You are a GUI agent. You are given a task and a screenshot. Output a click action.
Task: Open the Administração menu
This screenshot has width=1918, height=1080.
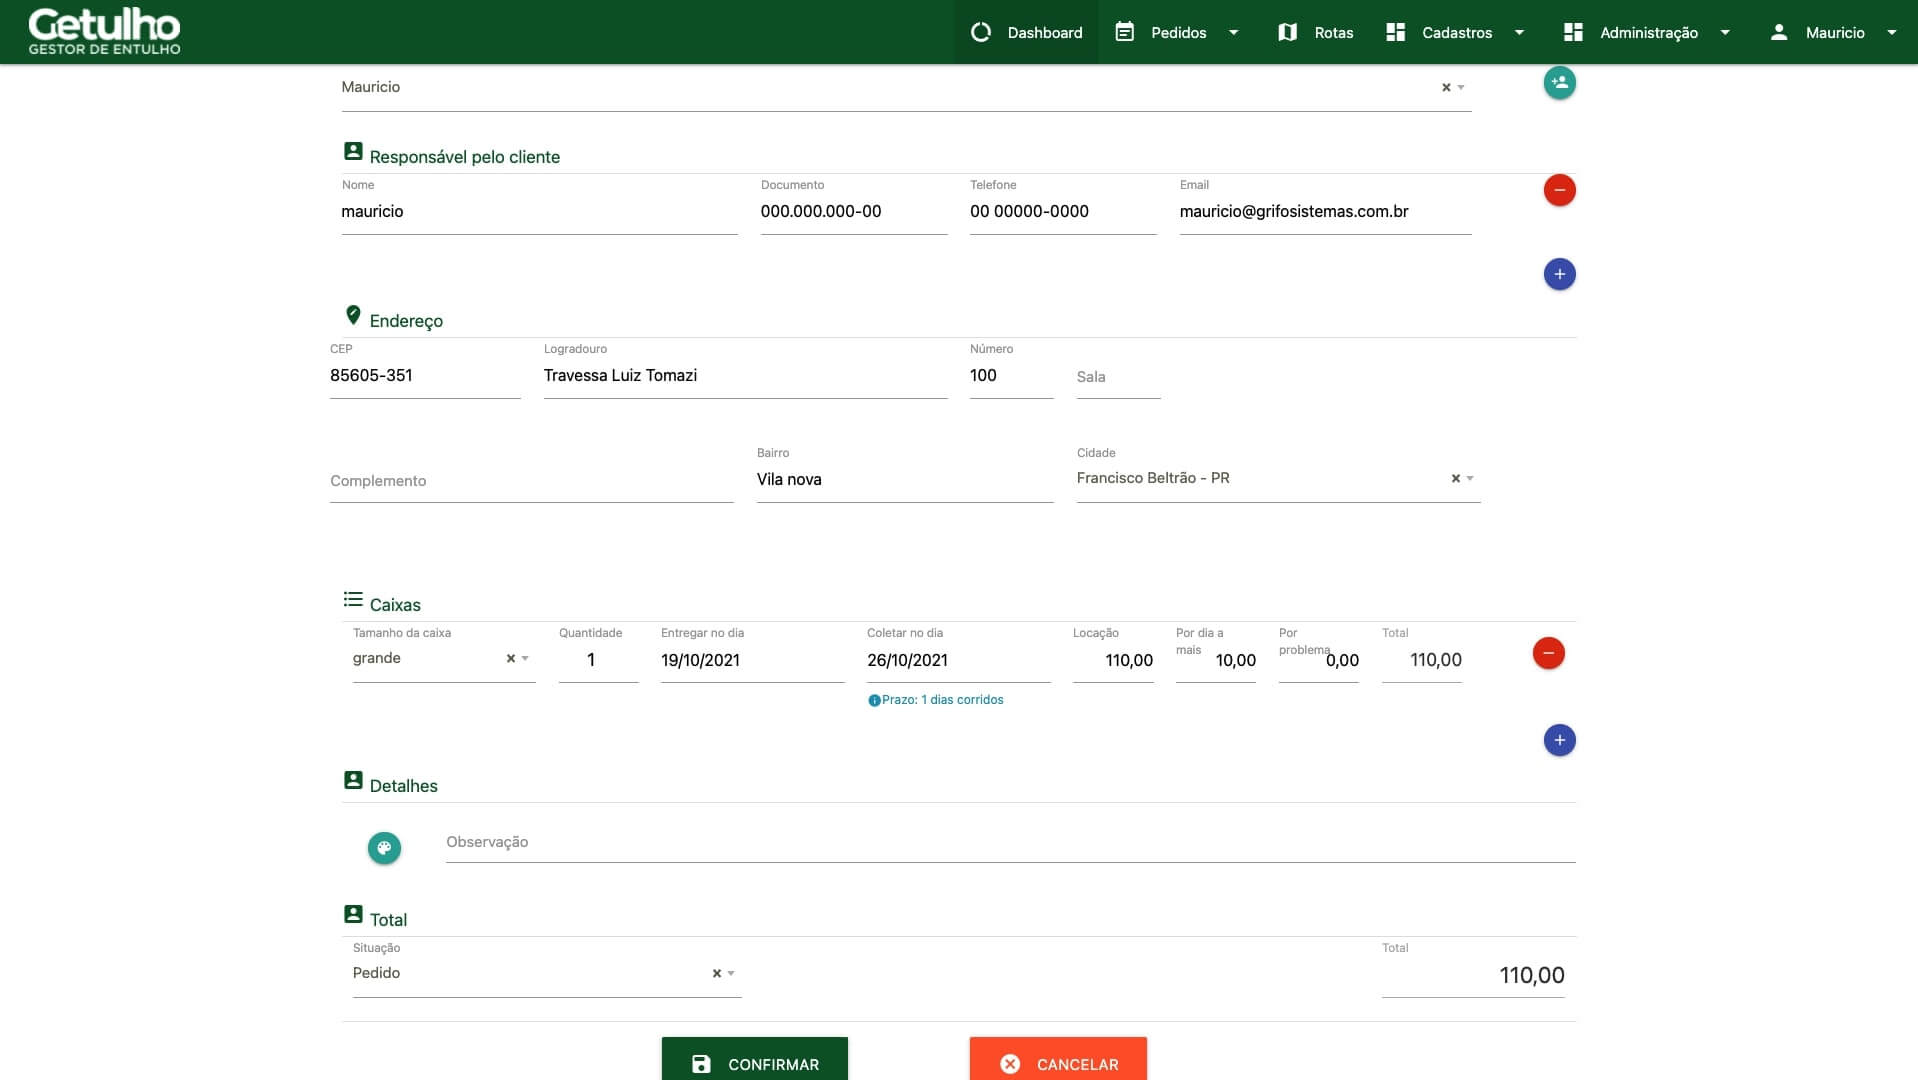[1648, 32]
